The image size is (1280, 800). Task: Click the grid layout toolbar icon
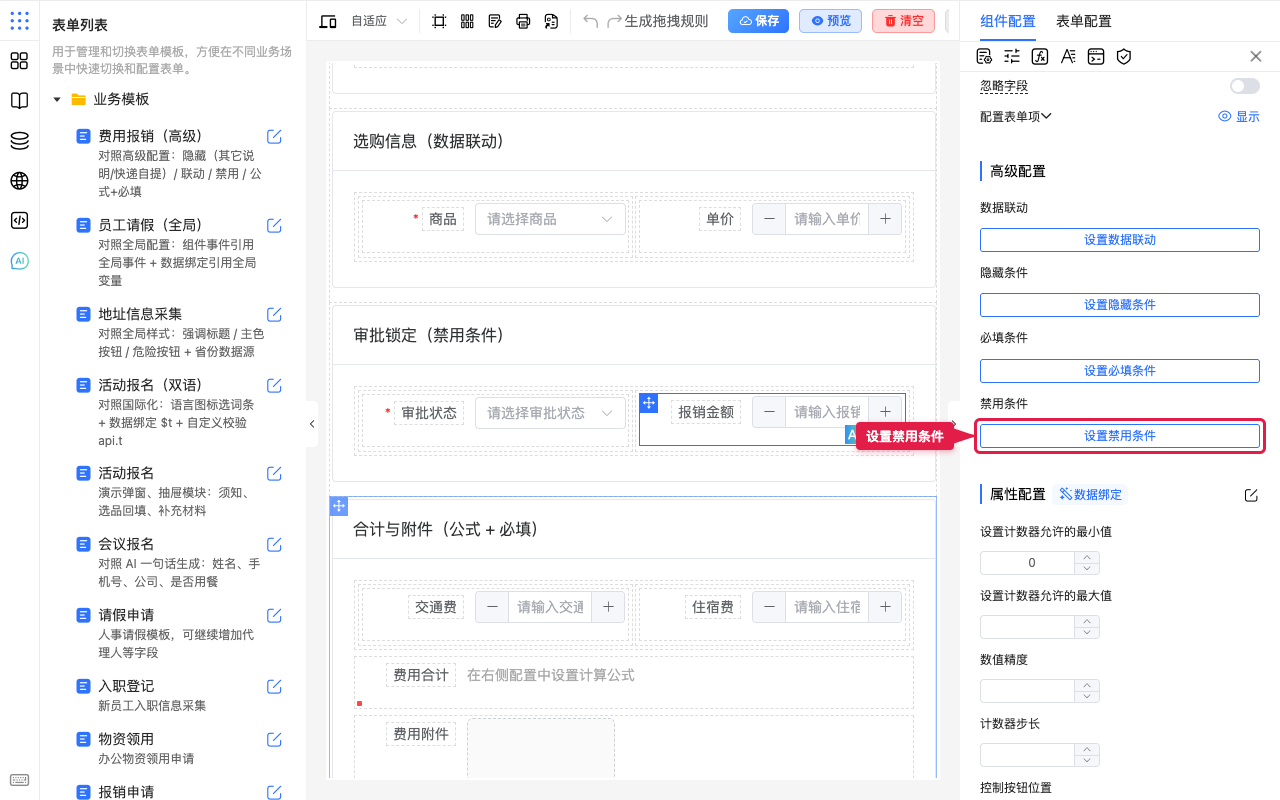[467, 21]
